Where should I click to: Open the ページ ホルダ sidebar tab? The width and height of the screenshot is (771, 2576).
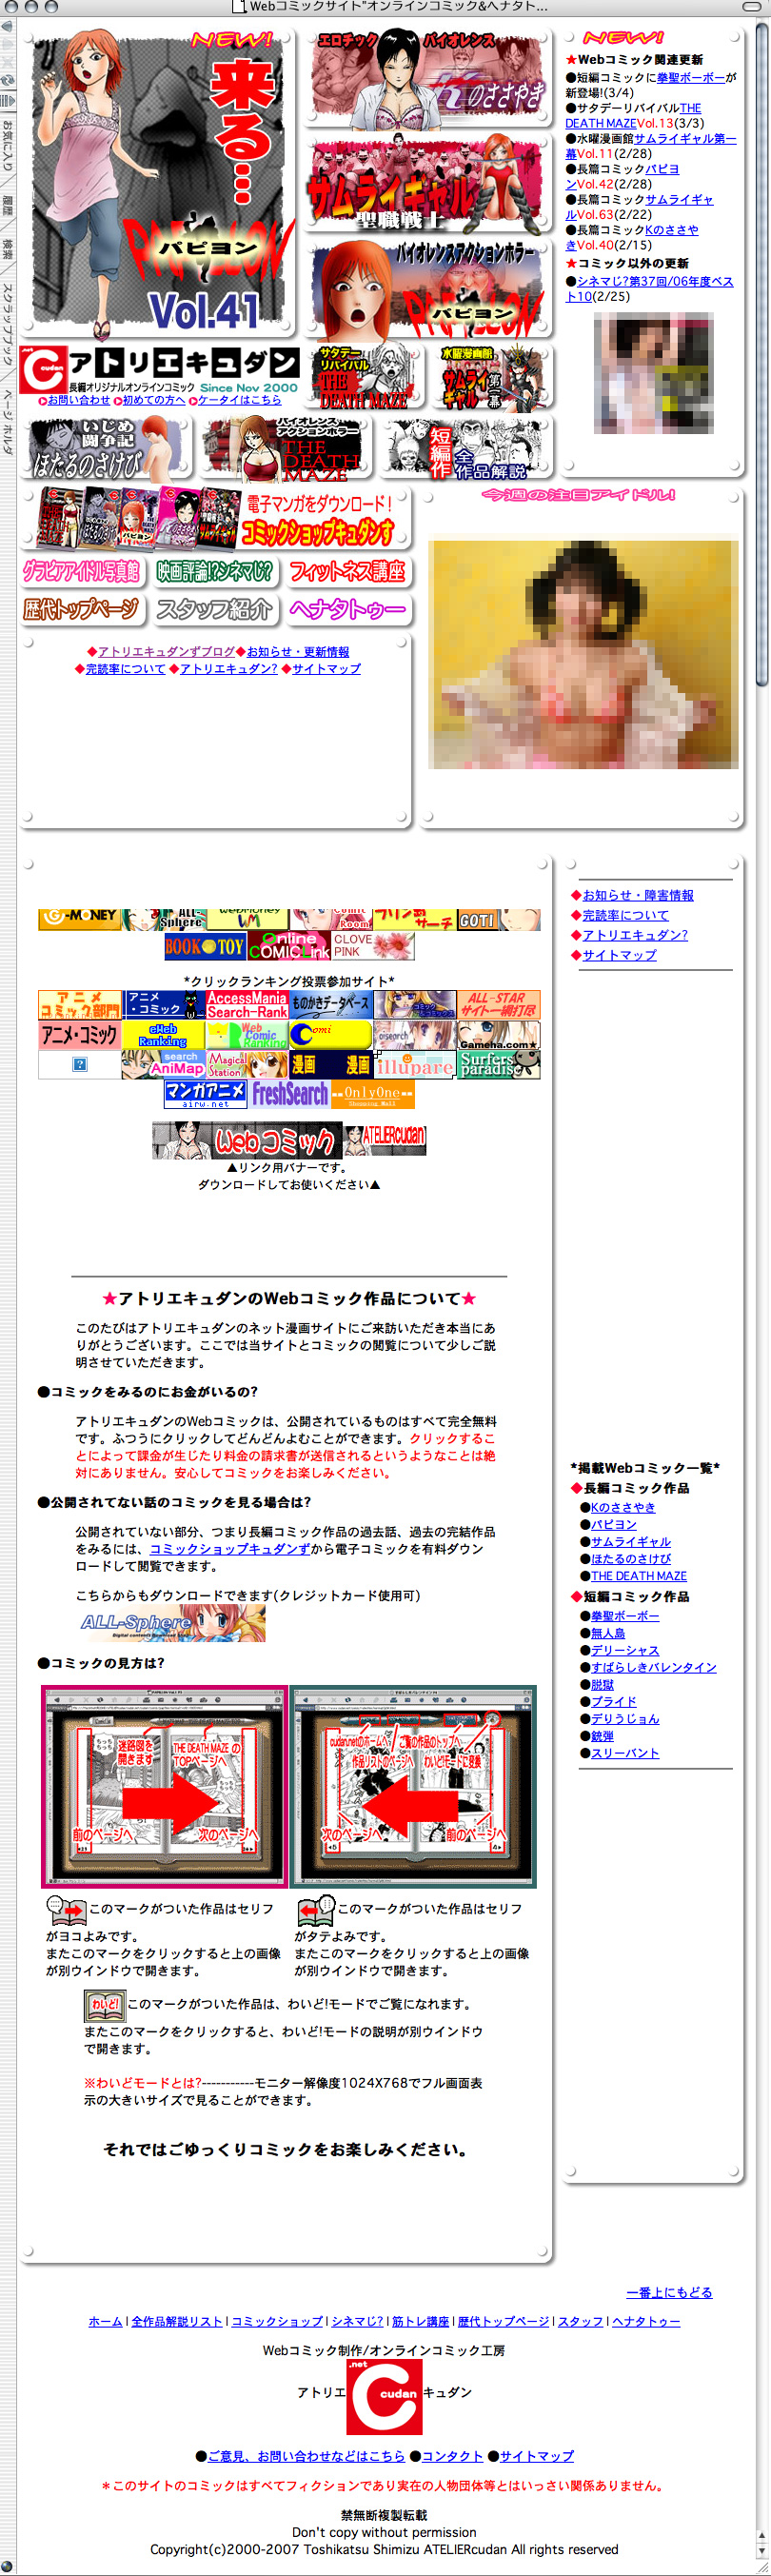point(8,421)
